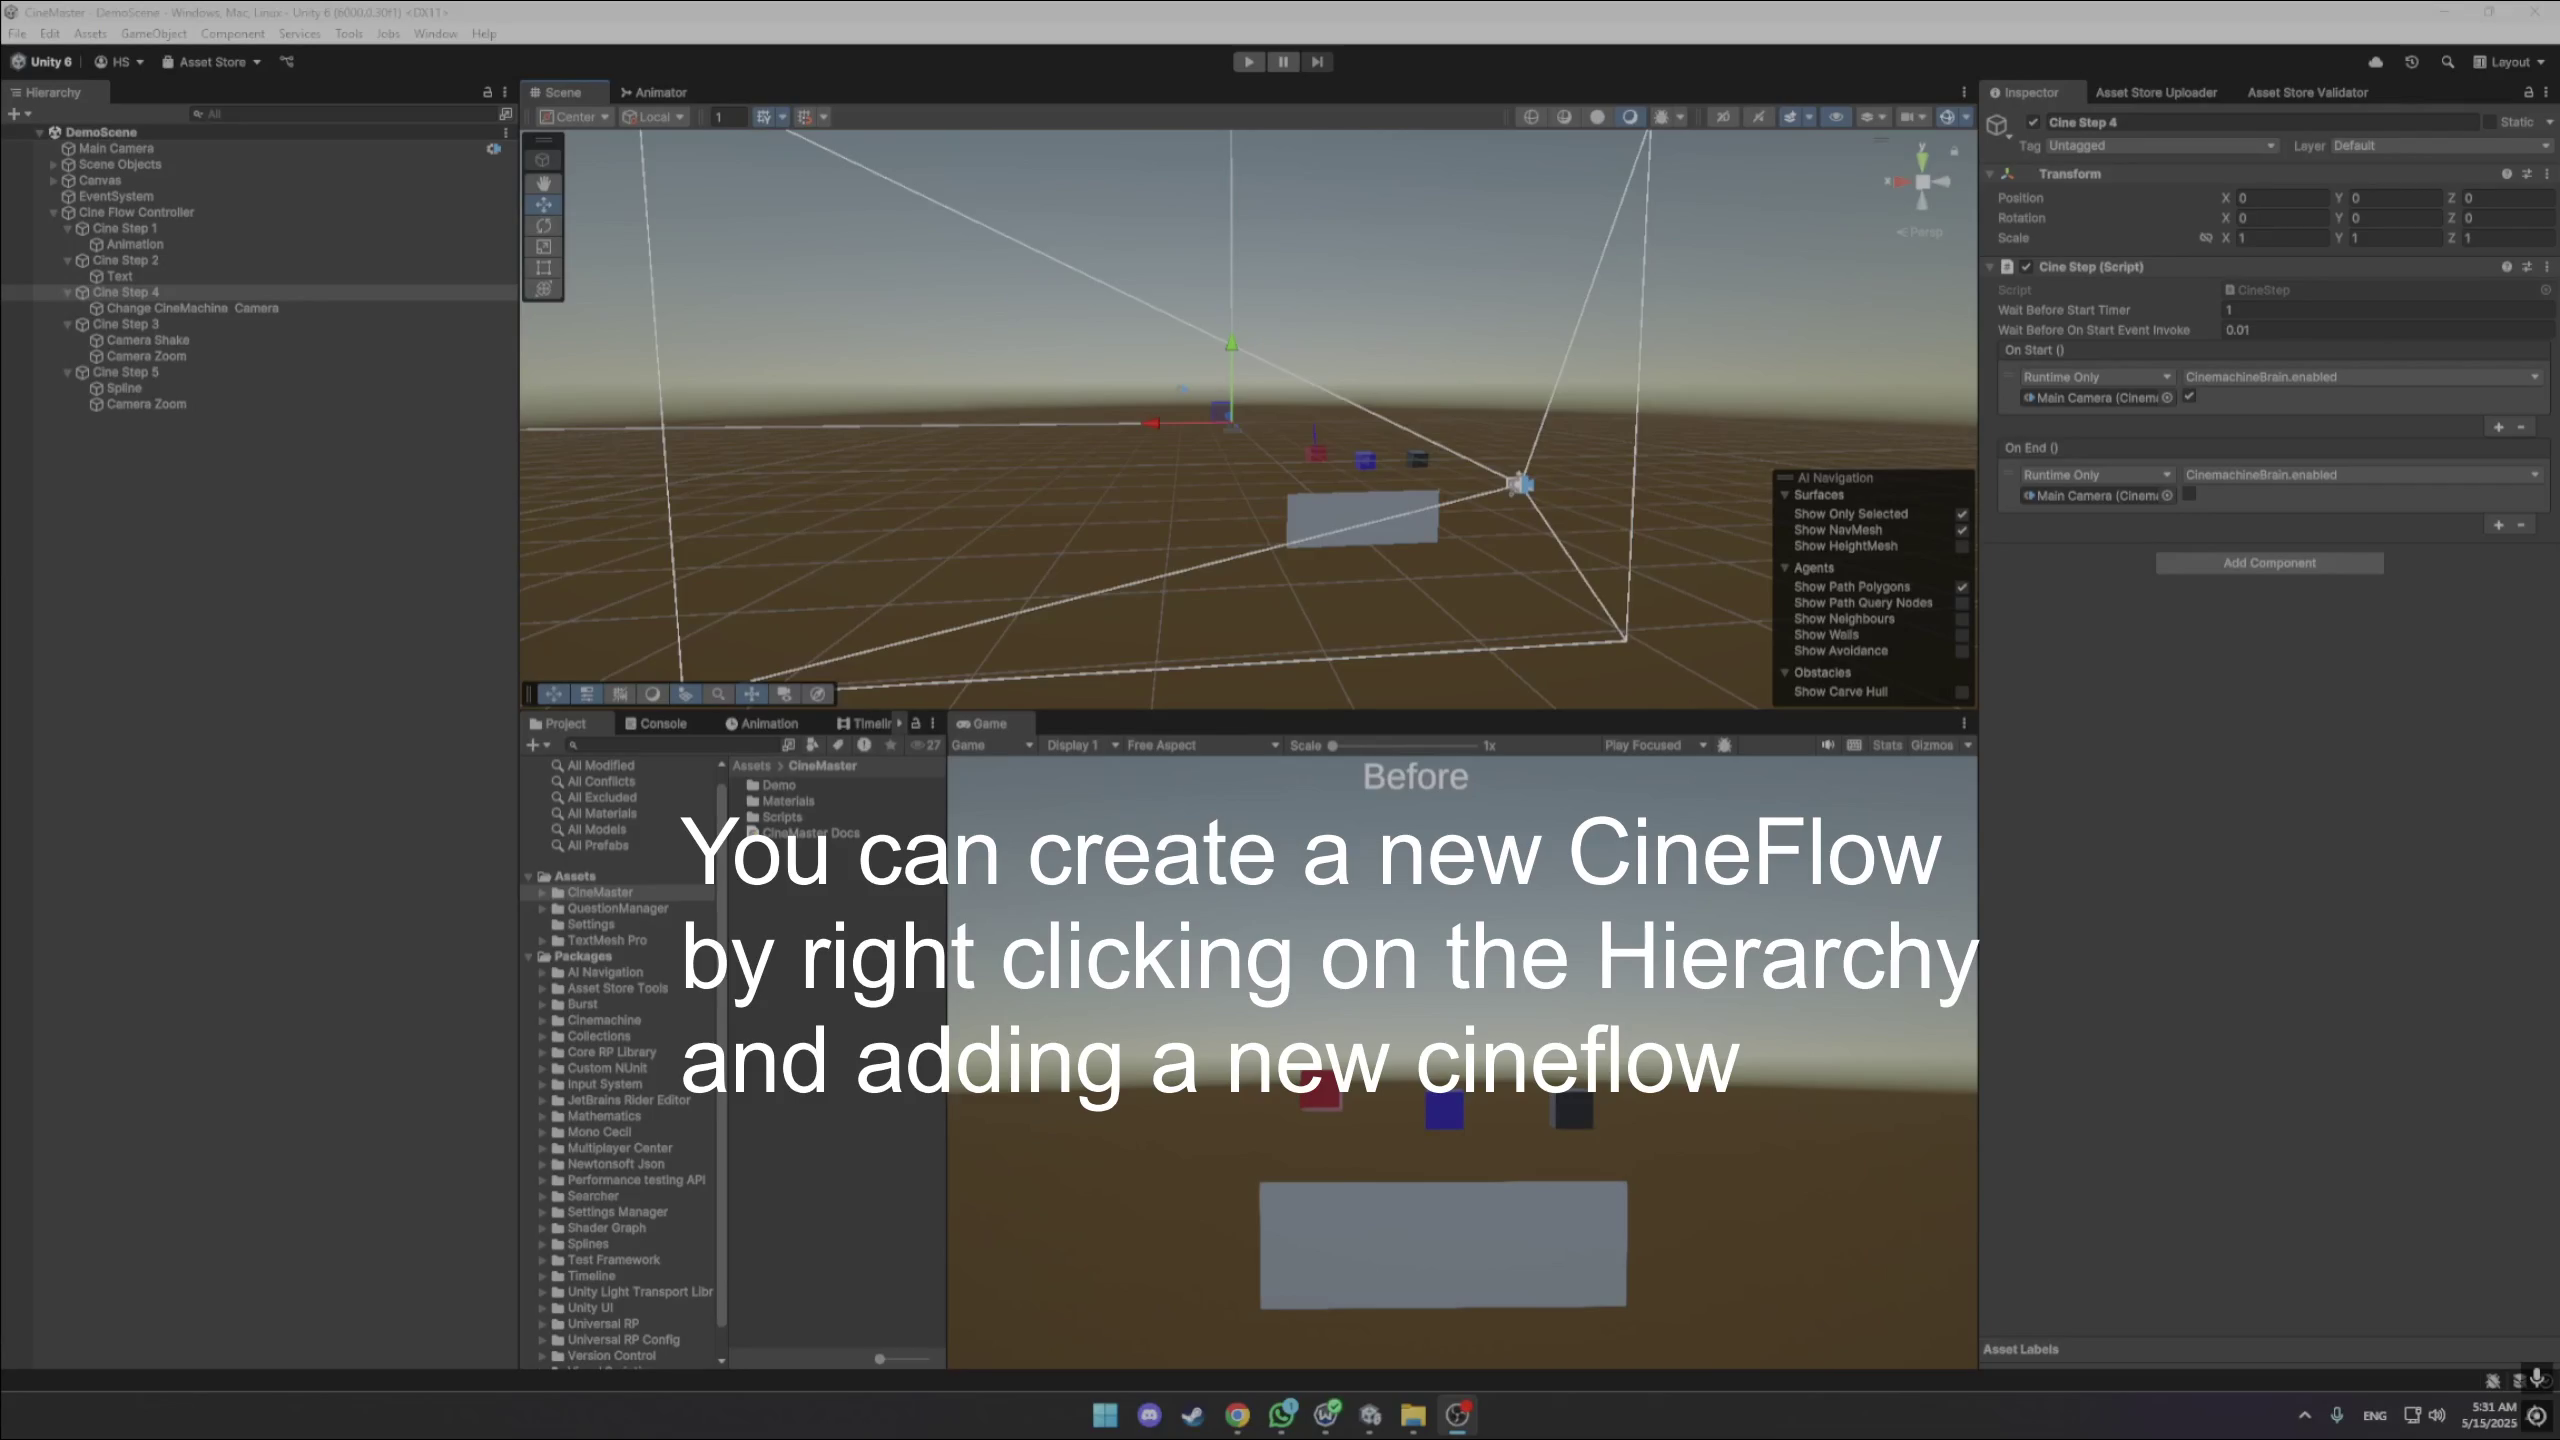Click the Asset Store button

coord(211,62)
